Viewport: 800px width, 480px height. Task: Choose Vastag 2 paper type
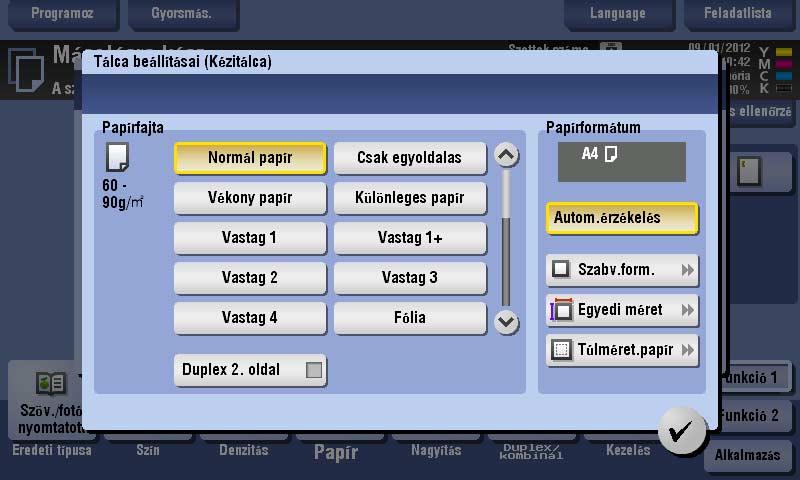pos(250,277)
